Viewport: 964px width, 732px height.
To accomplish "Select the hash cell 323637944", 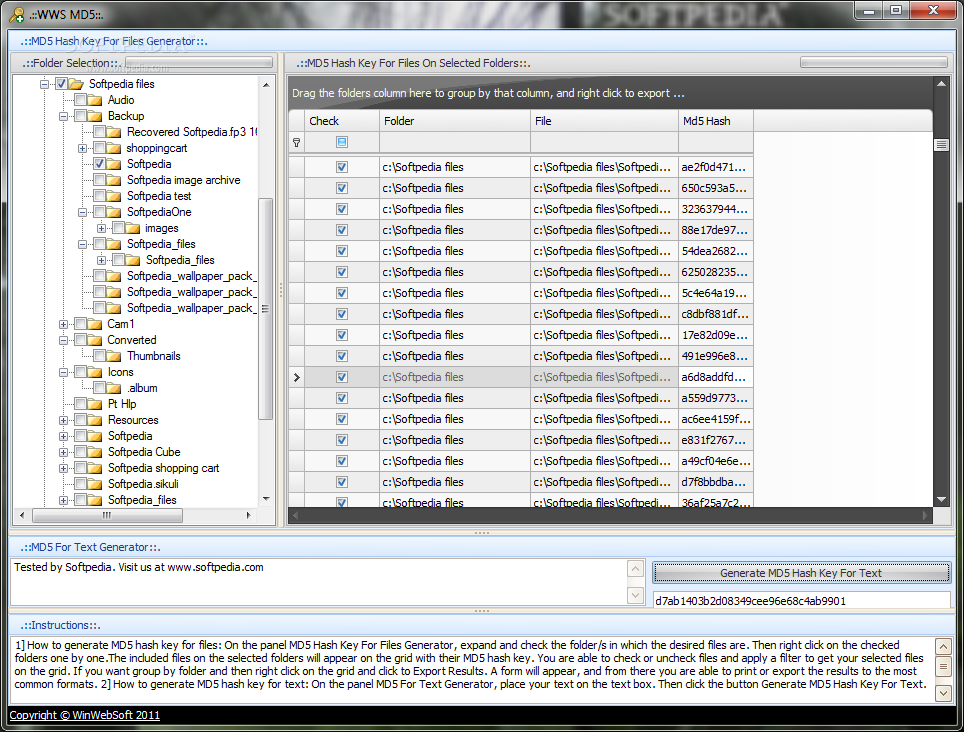I will [x=716, y=209].
